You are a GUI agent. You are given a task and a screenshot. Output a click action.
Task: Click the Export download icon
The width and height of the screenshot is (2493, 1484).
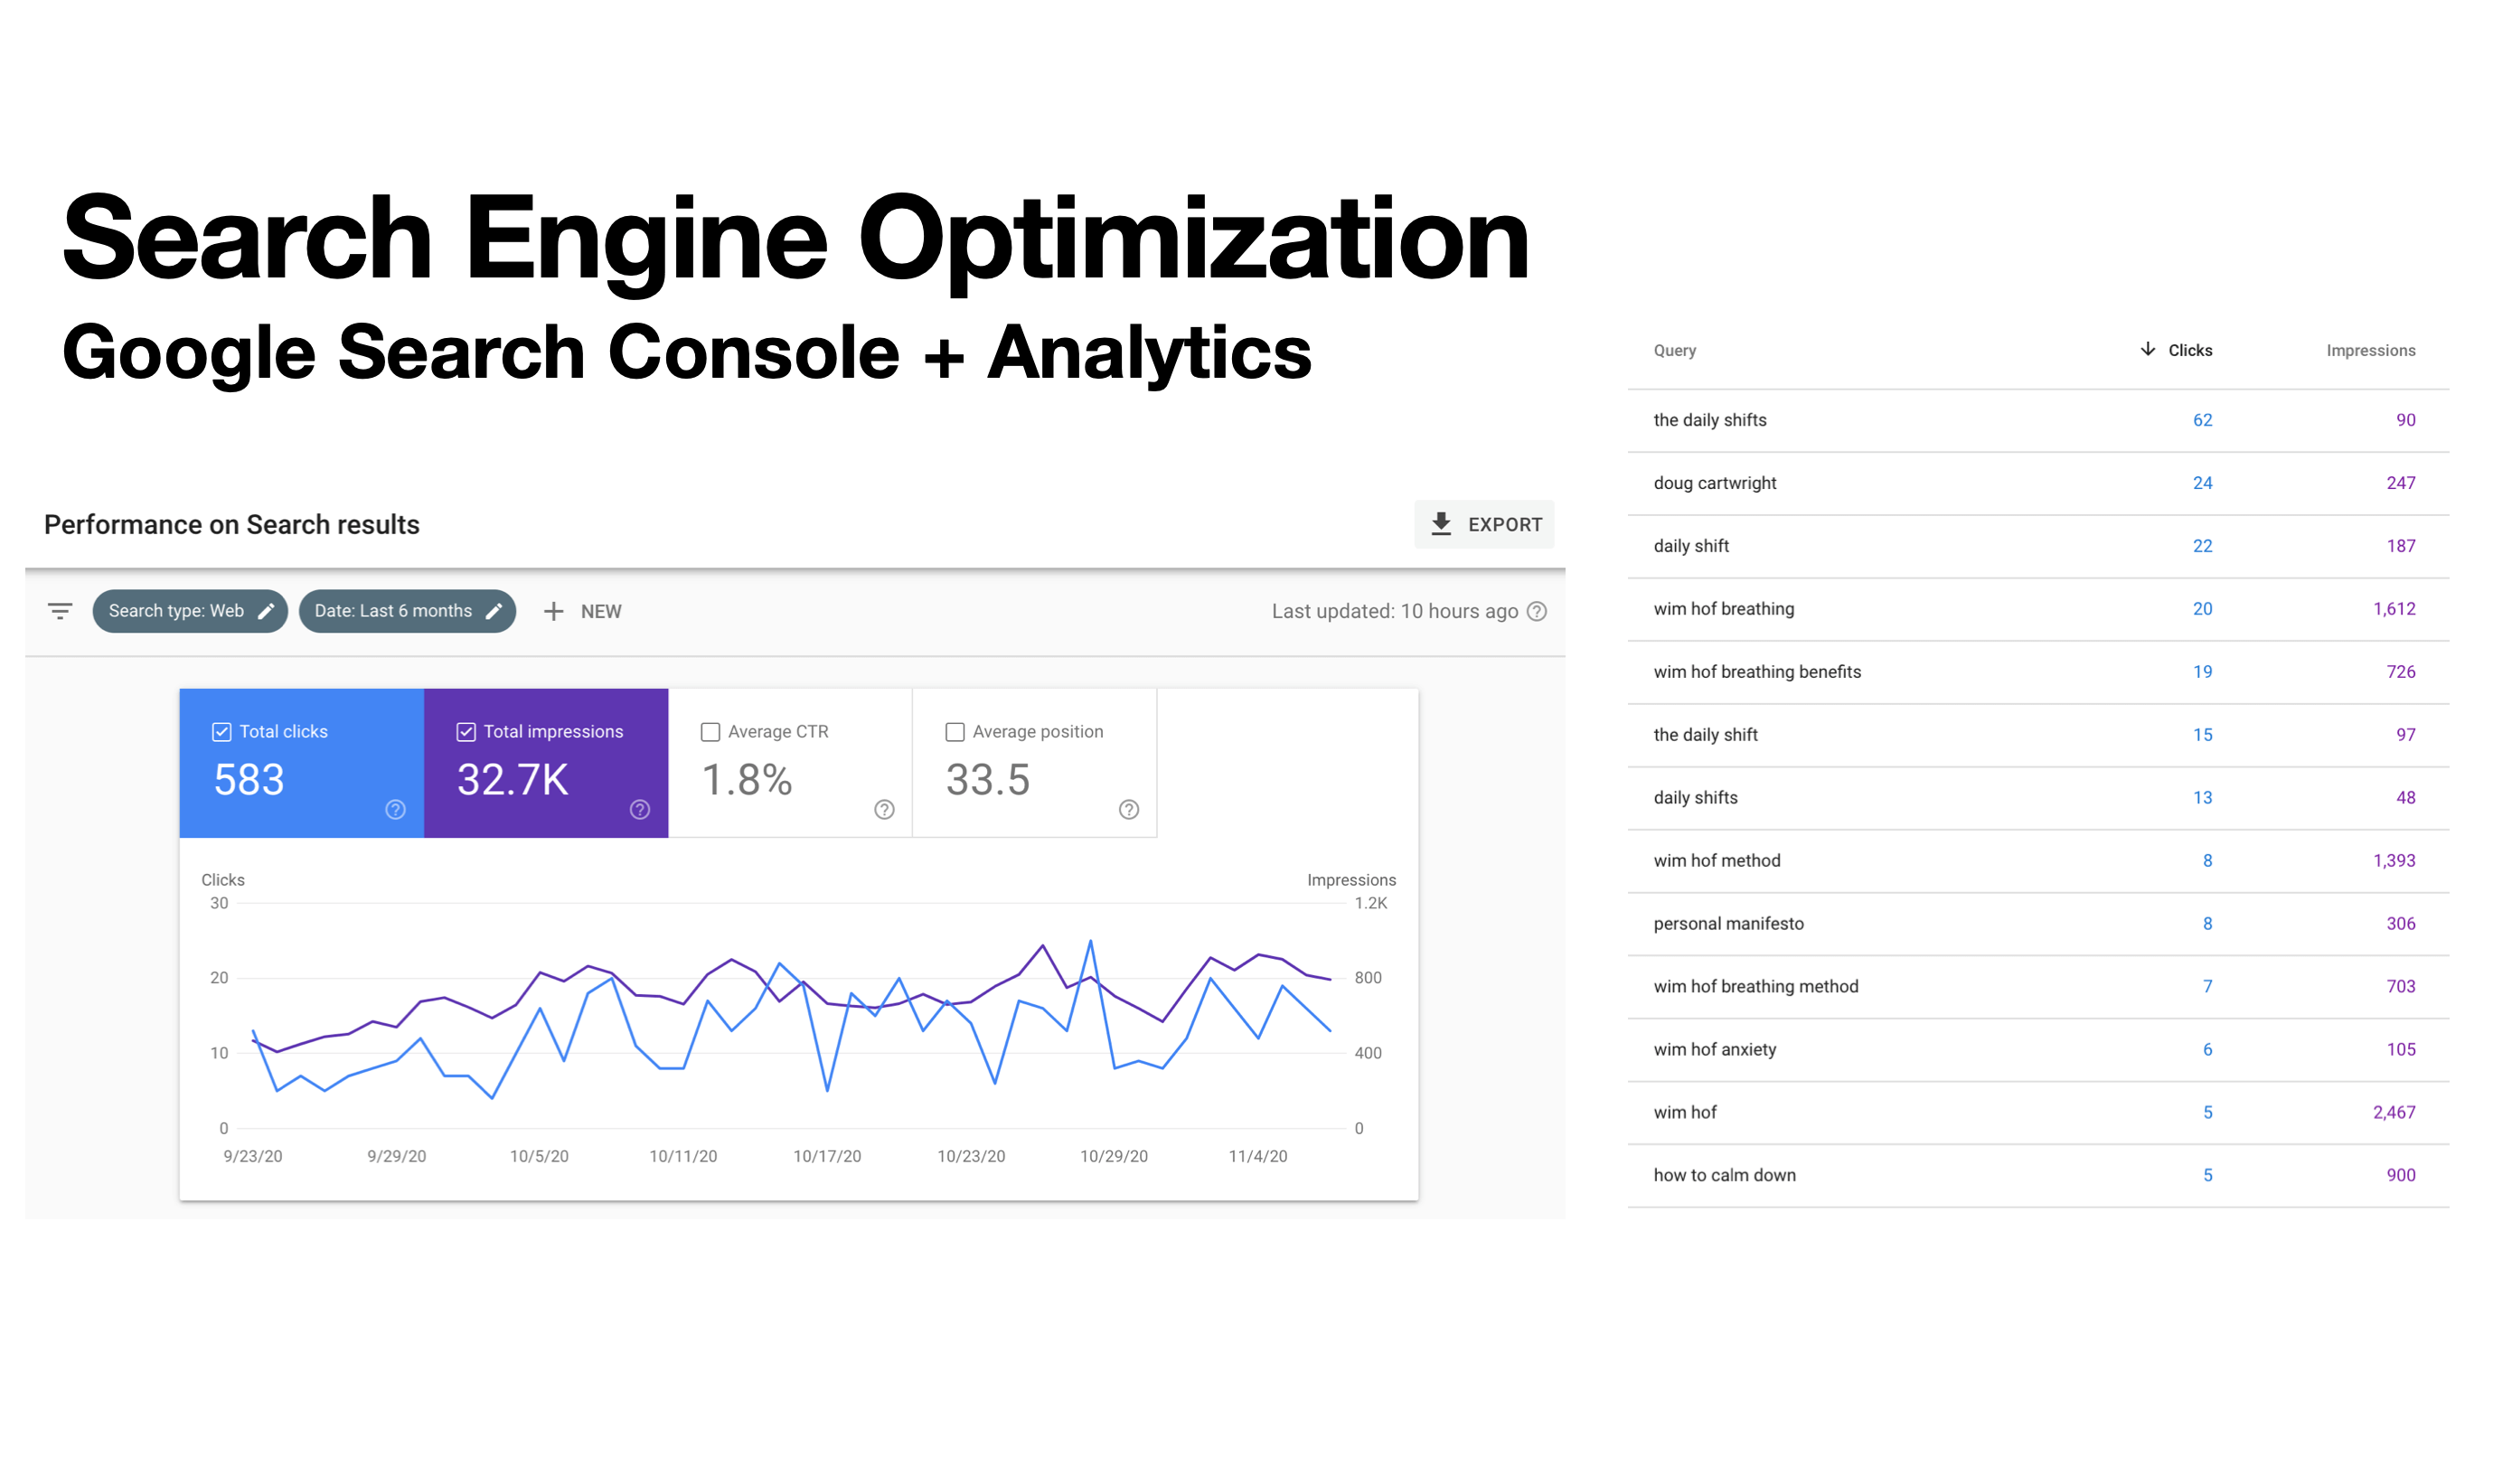[1441, 524]
